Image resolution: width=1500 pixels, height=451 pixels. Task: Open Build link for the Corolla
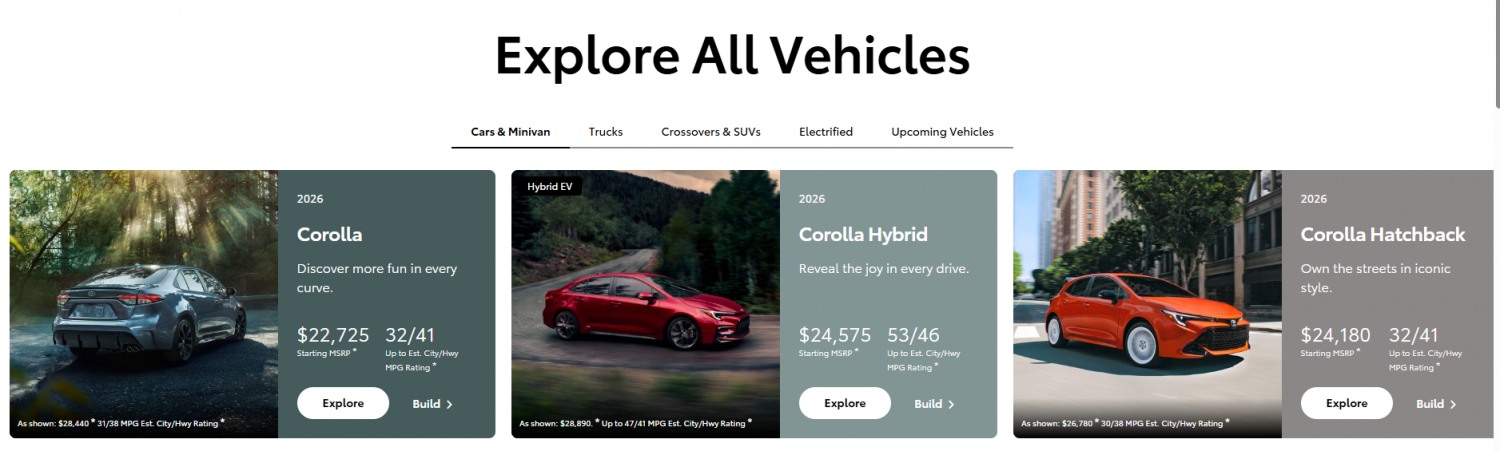click(433, 404)
